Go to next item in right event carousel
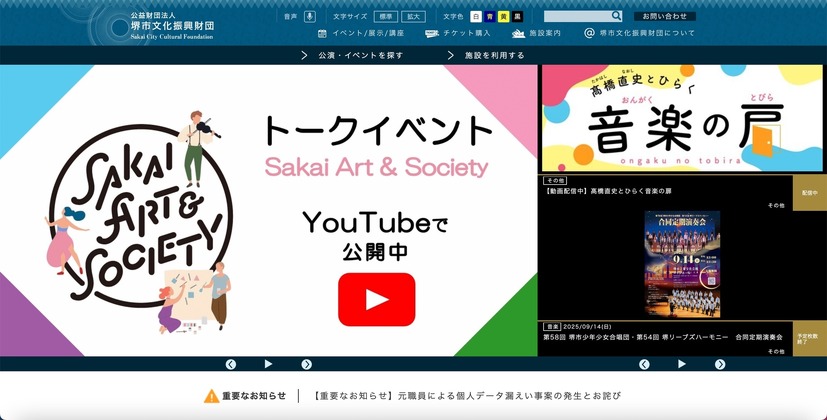Viewport: 827px width, 420px height. click(x=720, y=364)
